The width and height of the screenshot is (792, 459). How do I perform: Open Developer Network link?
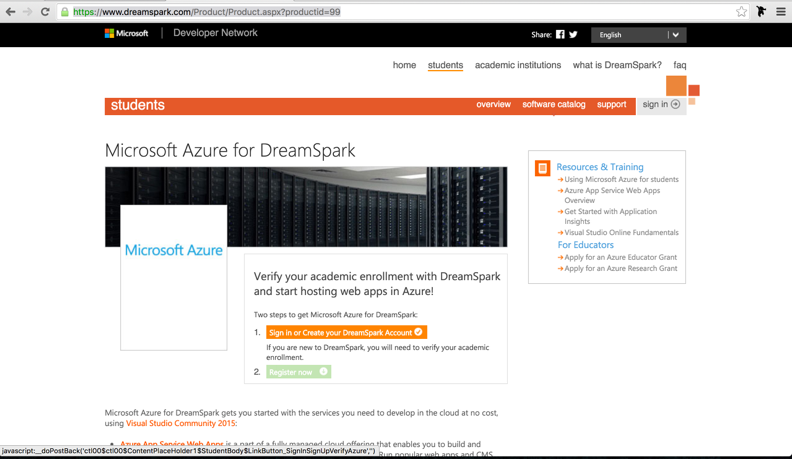pyautogui.click(x=215, y=33)
